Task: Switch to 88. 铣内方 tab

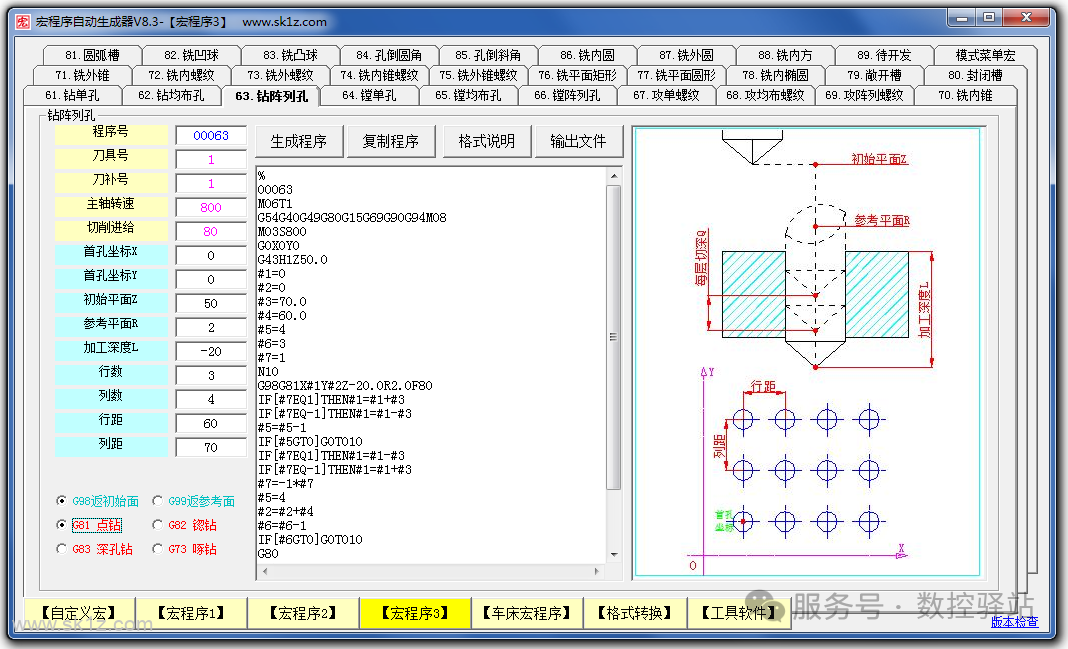Action: point(785,55)
